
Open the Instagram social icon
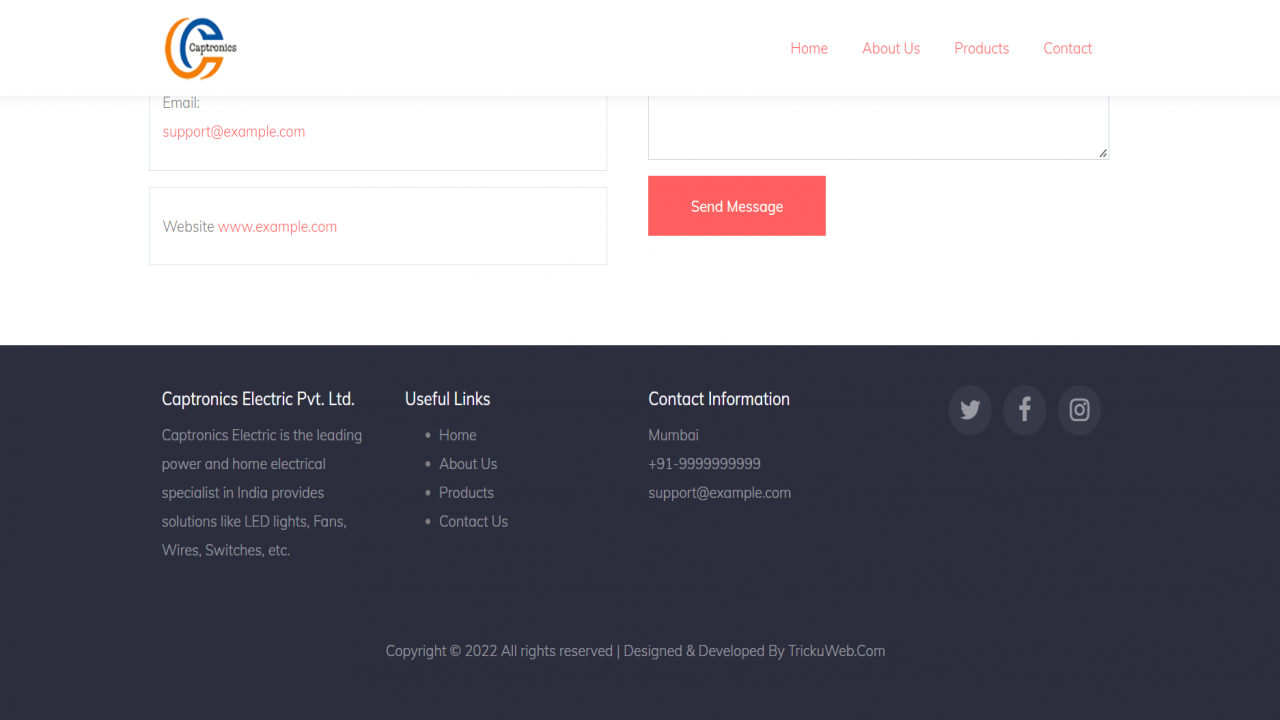[x=1079, y=410]
